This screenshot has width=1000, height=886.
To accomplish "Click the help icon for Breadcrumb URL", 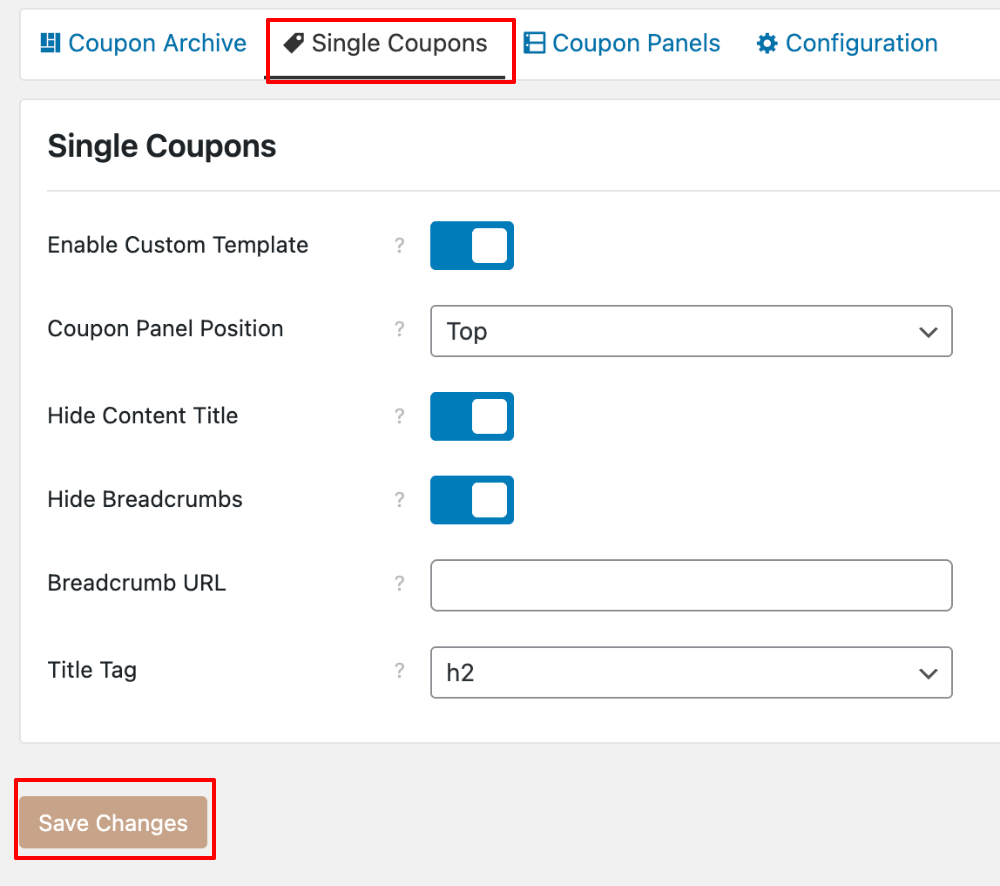I will click(400, 584).
